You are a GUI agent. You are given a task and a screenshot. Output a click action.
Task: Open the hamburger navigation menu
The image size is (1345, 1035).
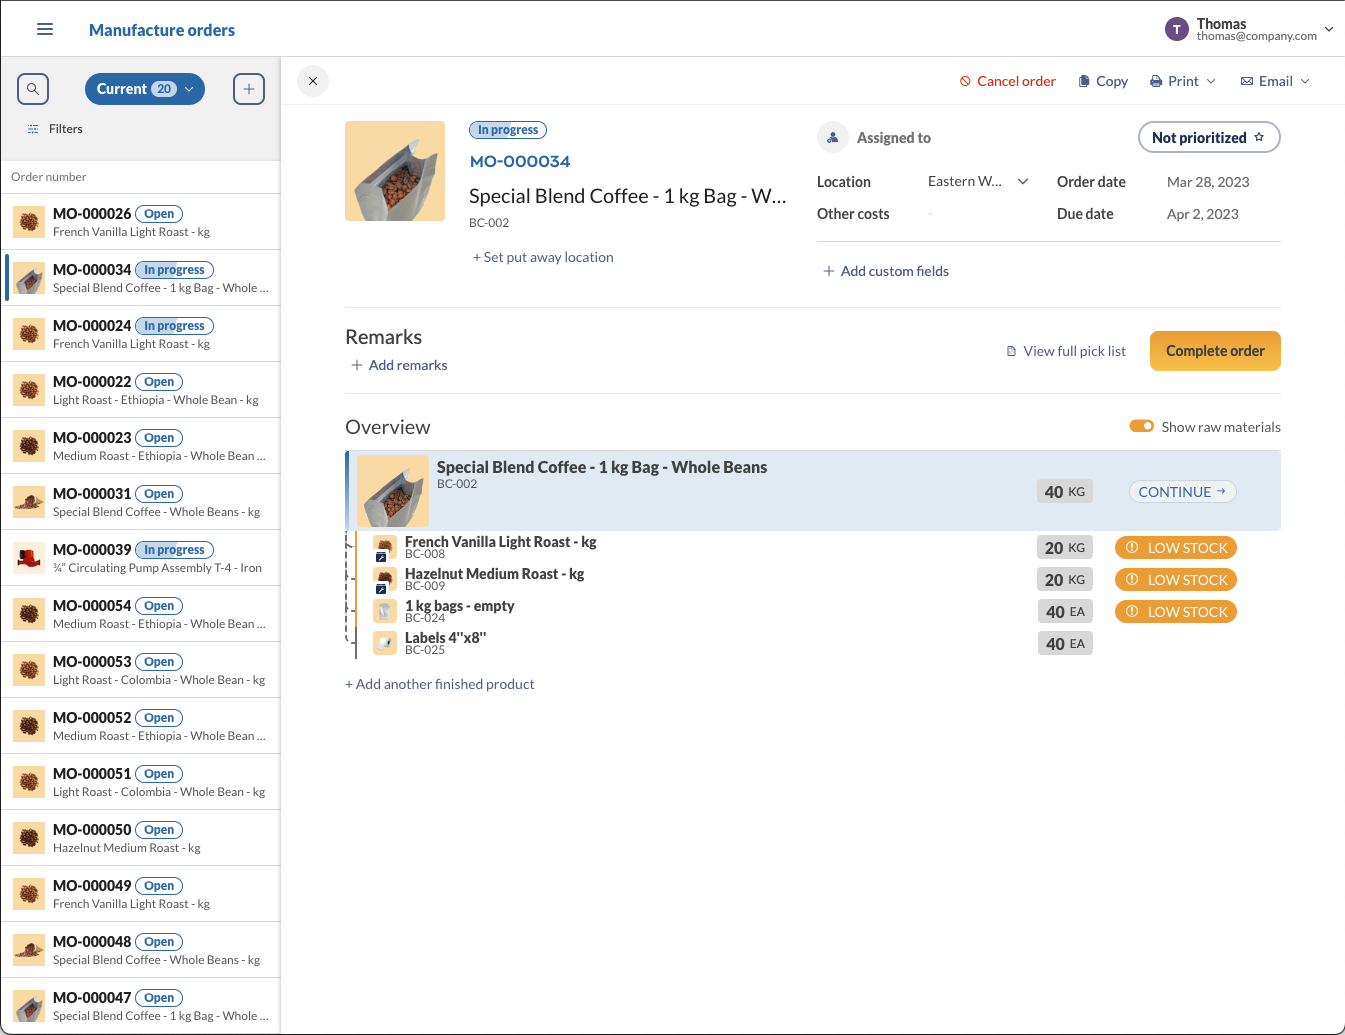click(x=44, y=29)
